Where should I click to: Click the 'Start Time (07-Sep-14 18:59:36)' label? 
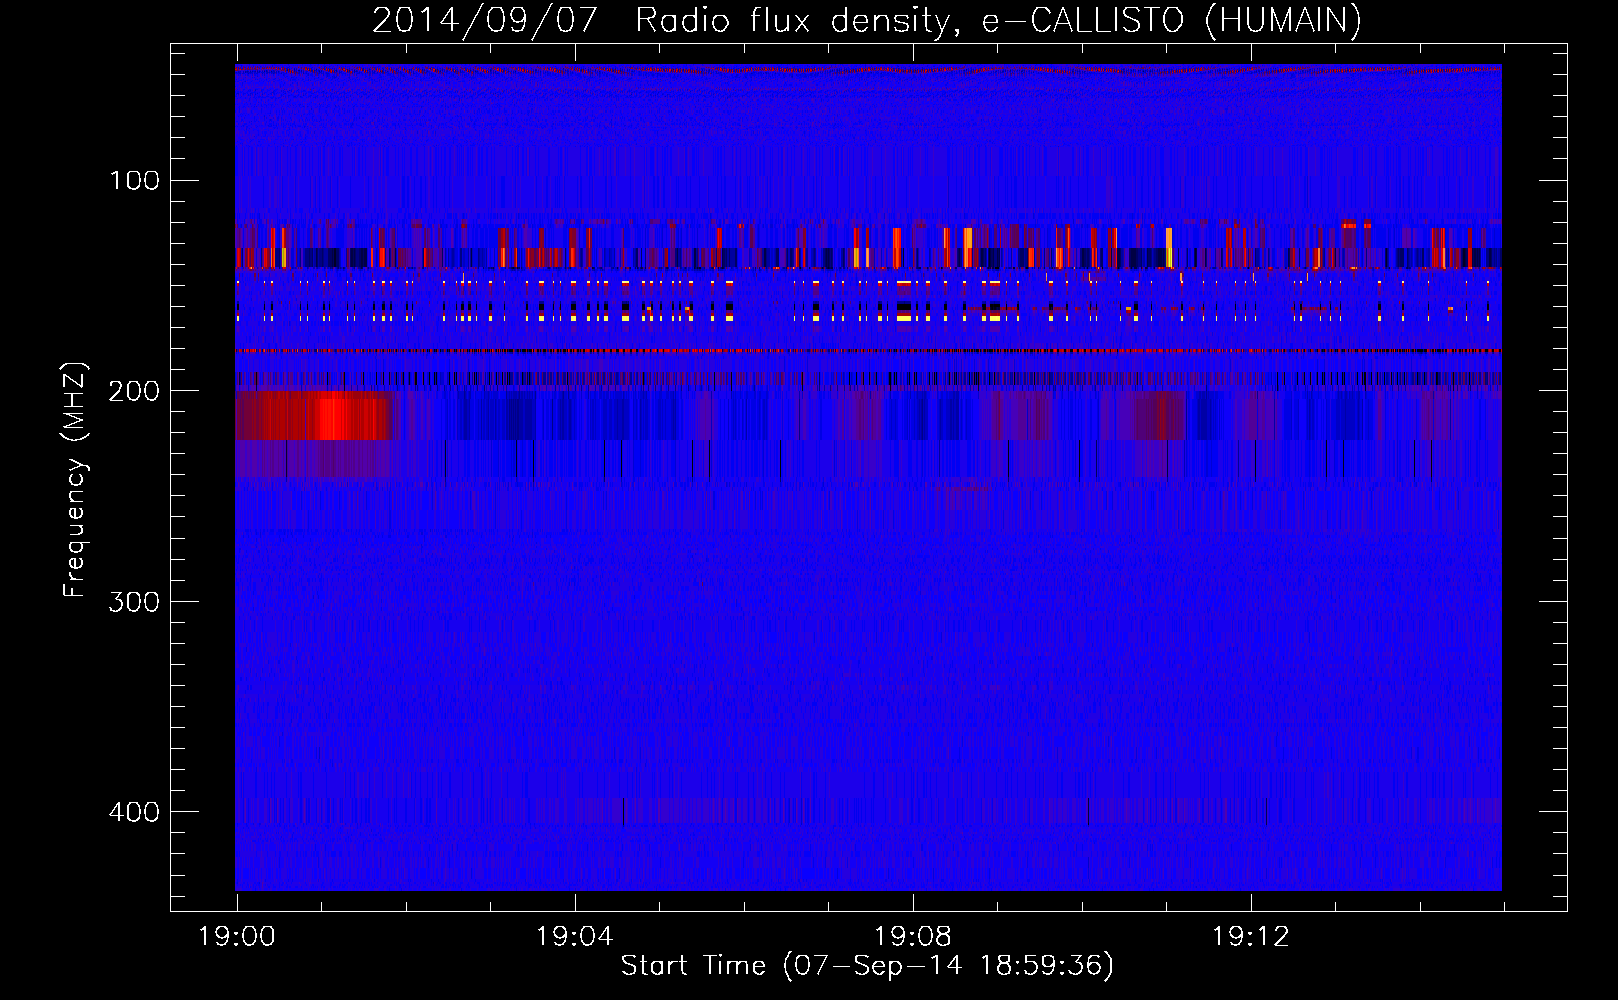coord(867,966)
